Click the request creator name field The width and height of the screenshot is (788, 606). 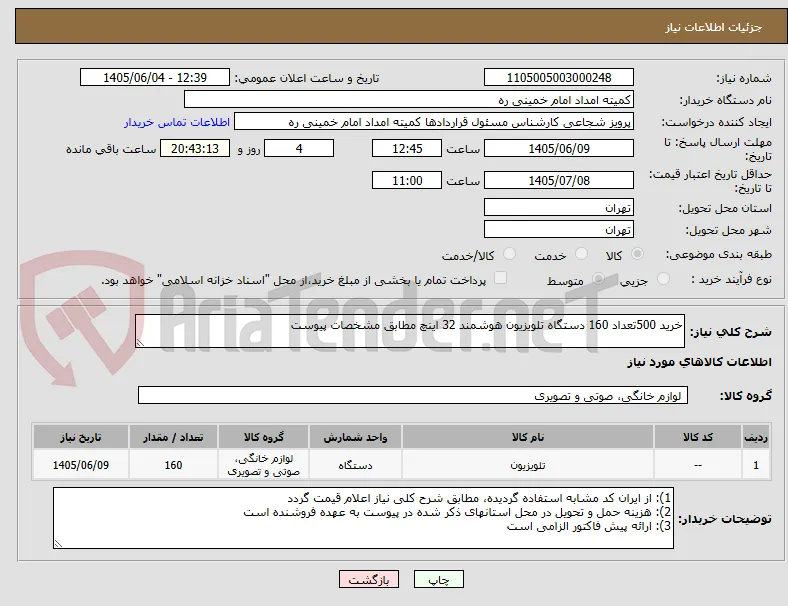[434, 122]
